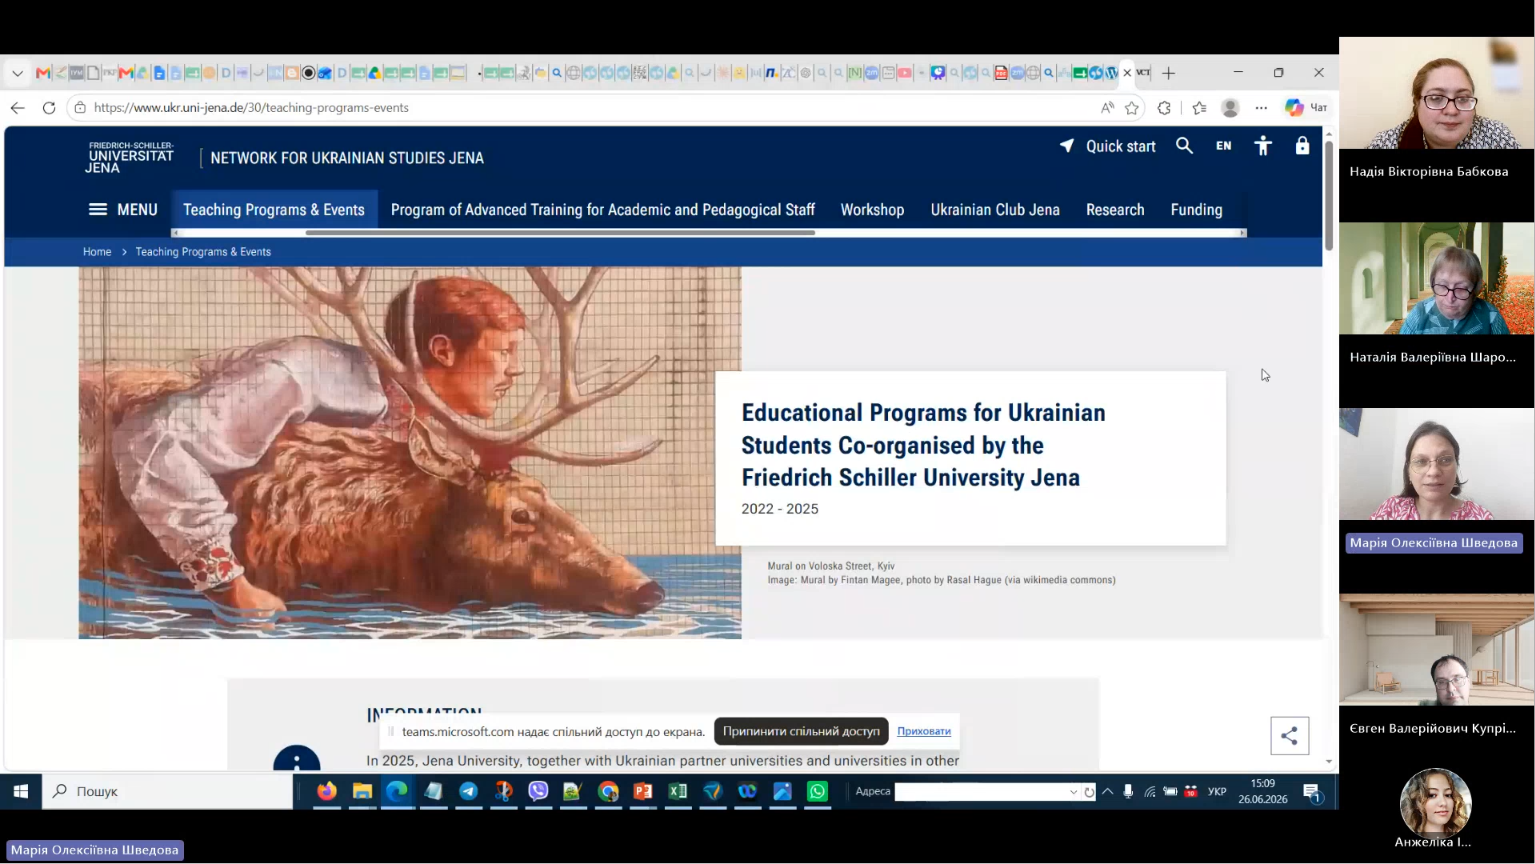This screenshot has height=864, width=1535.
Task: Click the page vertical scrollbar thumb
Action: [x=1329, y=195]
